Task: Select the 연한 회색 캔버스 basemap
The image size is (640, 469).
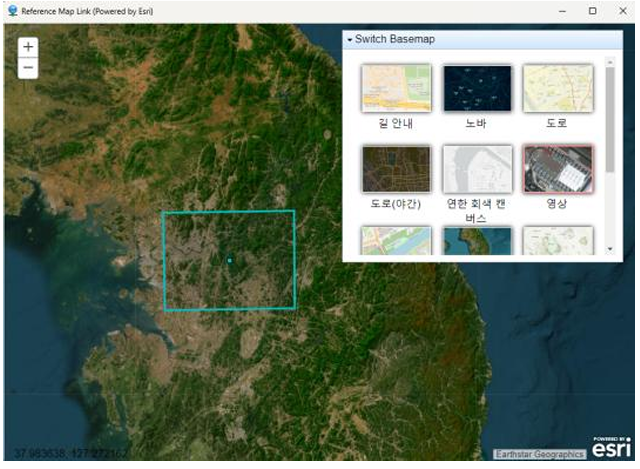Action: [477, 169]
